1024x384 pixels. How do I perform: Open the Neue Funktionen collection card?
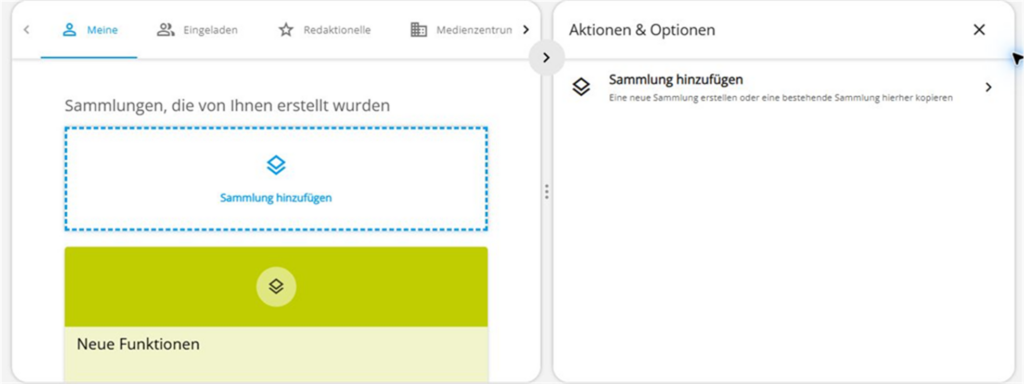(276, 314)
